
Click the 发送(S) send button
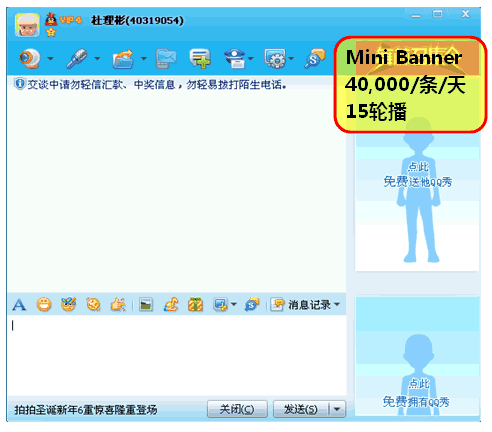[301, 409]
